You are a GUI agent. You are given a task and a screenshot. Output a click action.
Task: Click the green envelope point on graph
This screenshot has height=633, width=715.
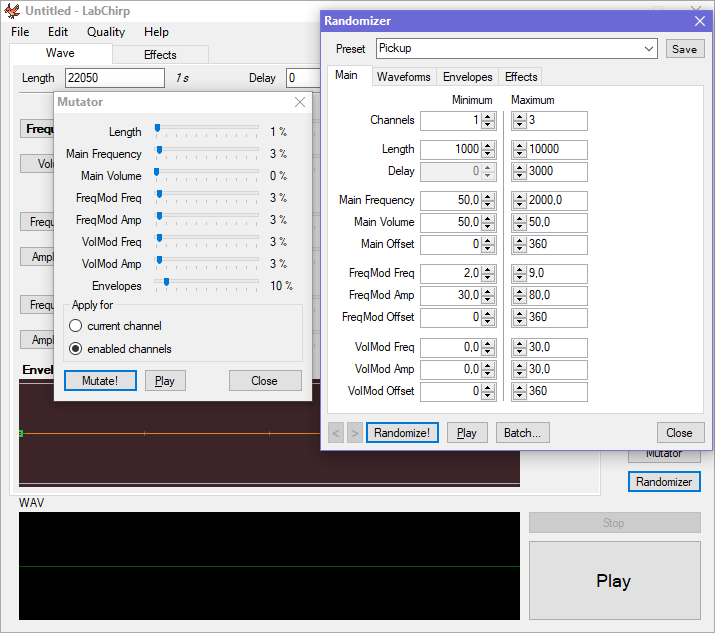(21, 433)
